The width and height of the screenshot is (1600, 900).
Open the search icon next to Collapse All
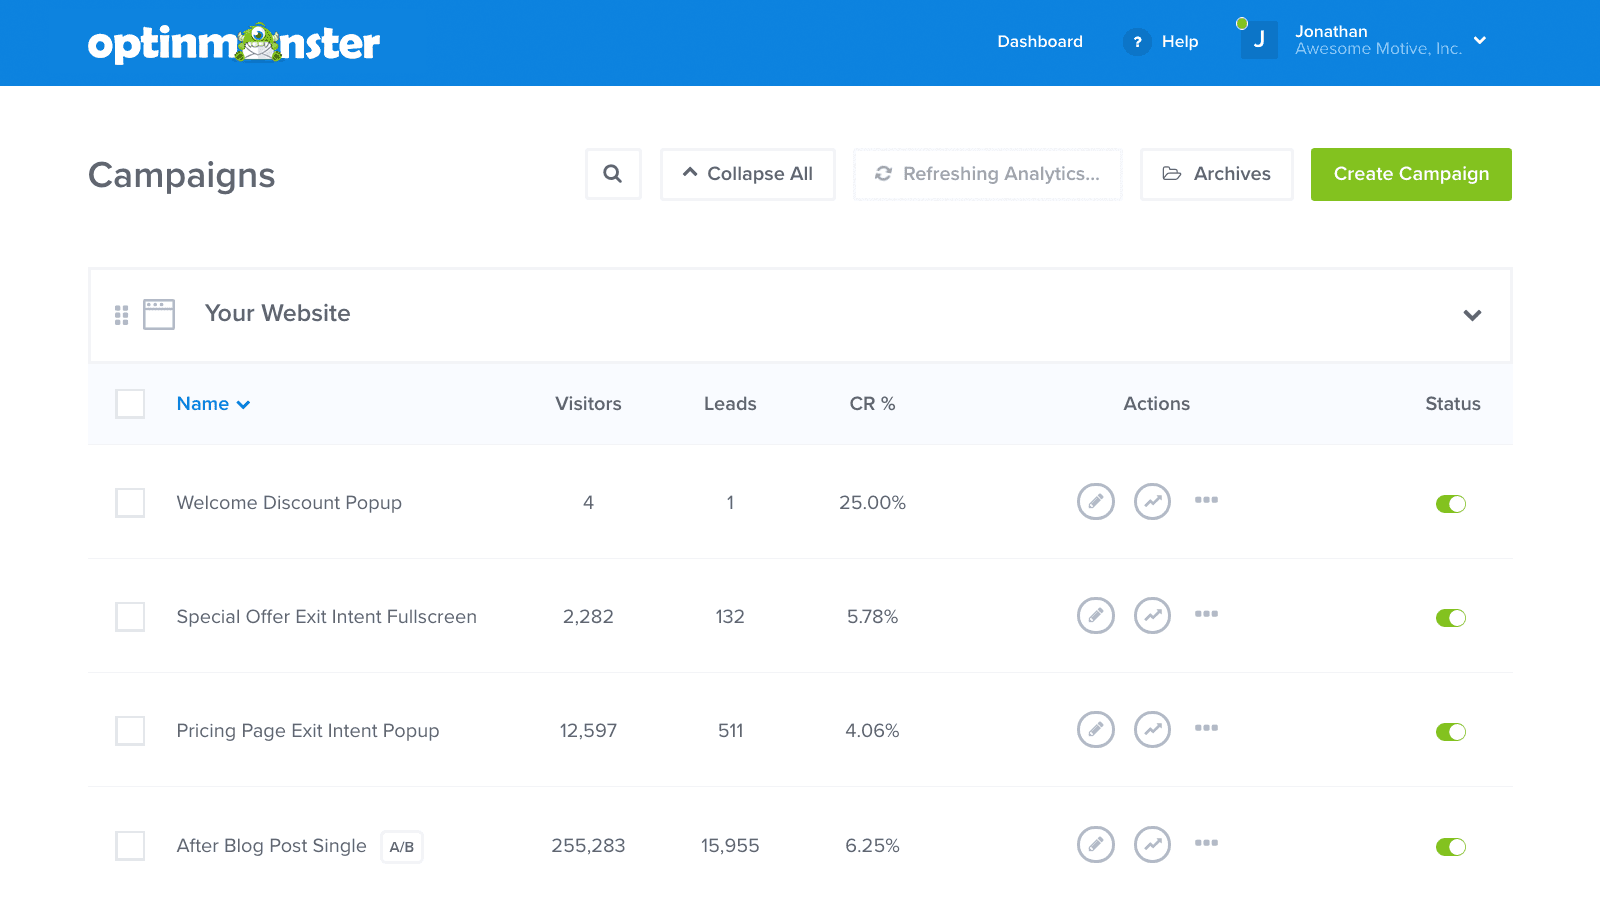pos(613,174)
